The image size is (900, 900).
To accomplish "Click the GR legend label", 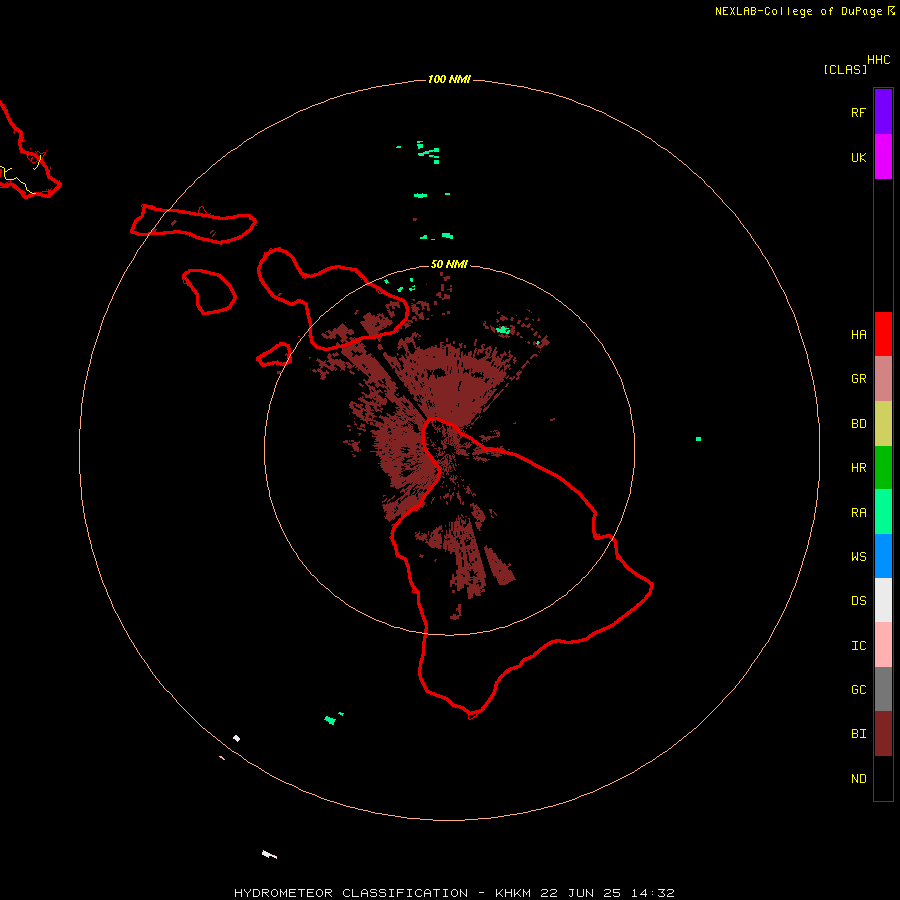I will [x=858, y=379].
